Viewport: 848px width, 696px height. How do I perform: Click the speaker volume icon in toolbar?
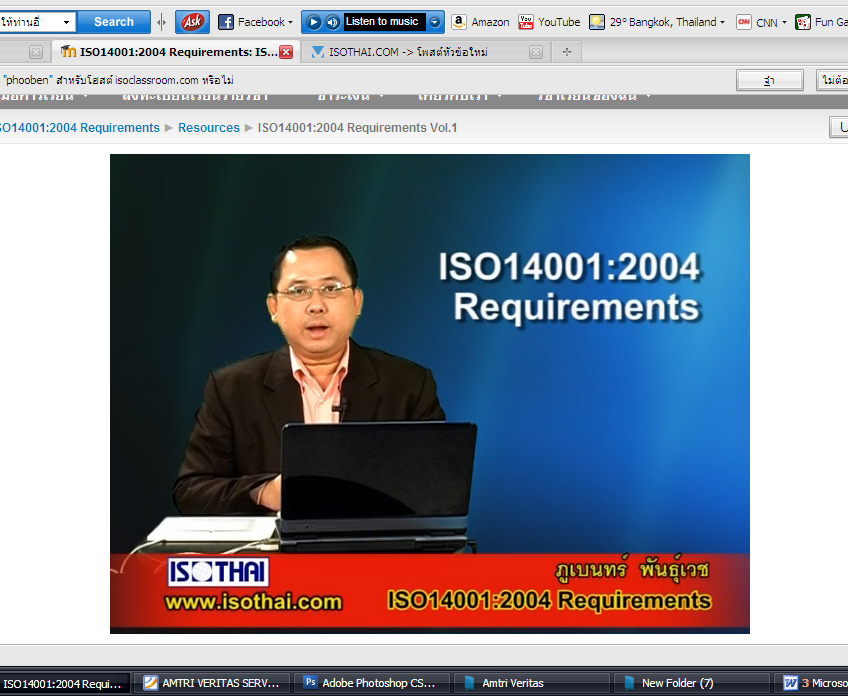coord(332,22)
